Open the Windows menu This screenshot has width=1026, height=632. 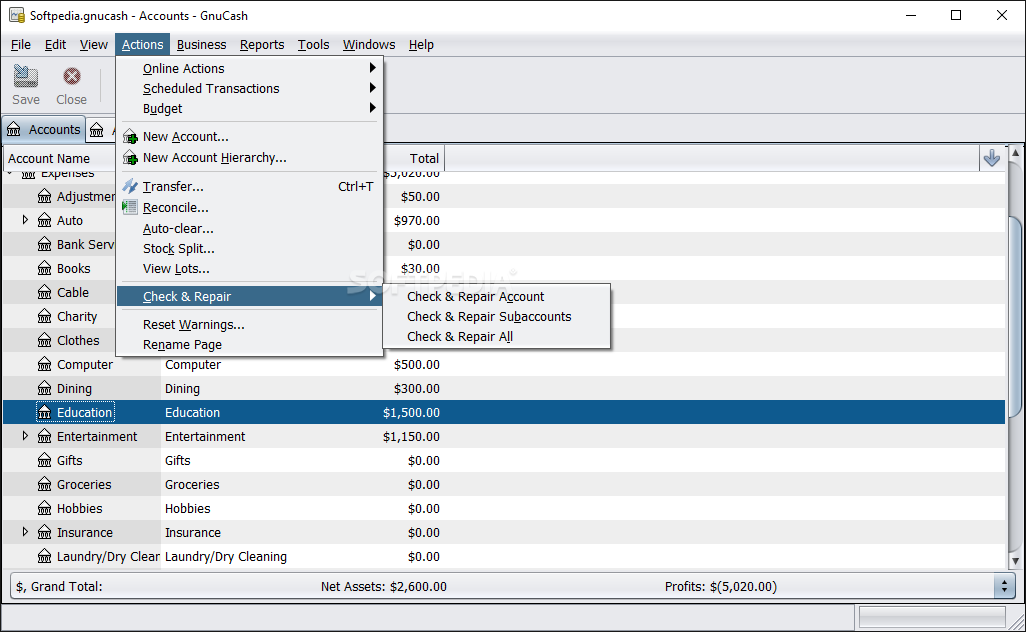(x=369, y=44)
